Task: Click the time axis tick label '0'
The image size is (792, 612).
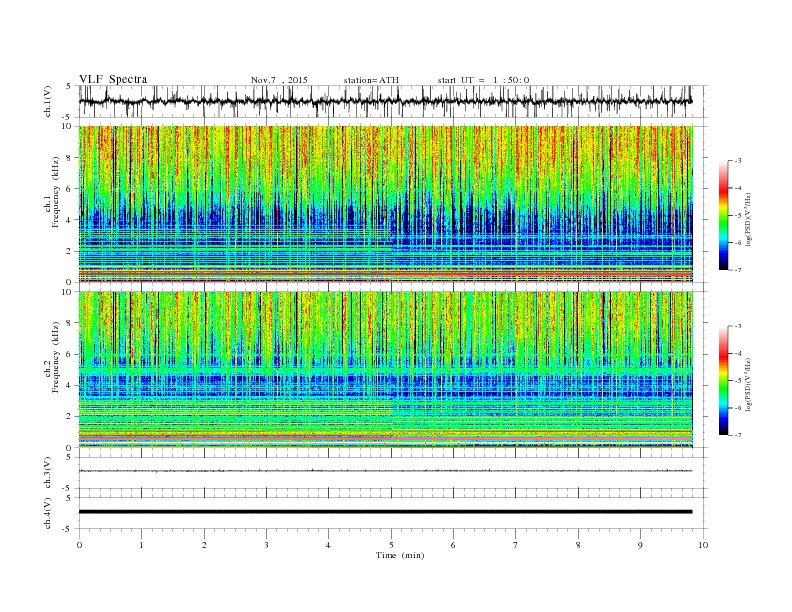Action: coord(79,545)
